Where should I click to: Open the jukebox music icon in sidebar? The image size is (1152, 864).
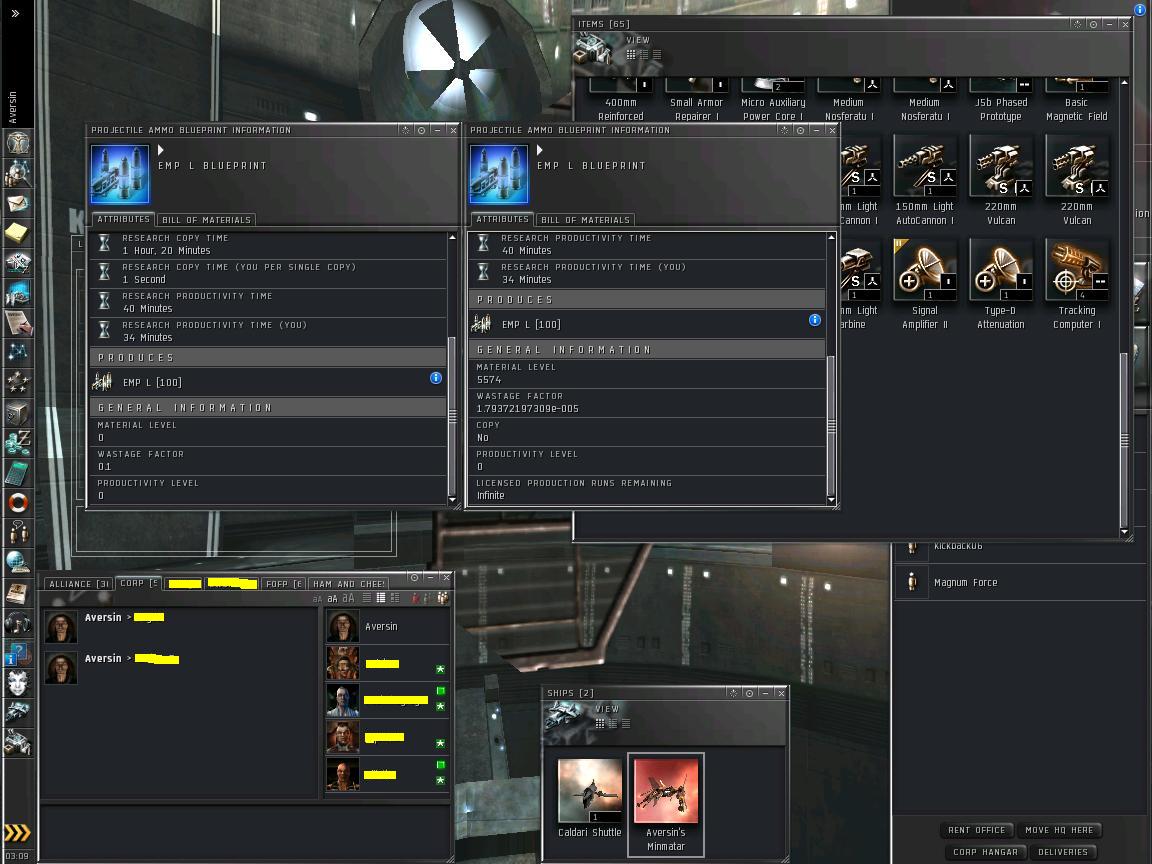pyautogui.click(x=18, y=623)
